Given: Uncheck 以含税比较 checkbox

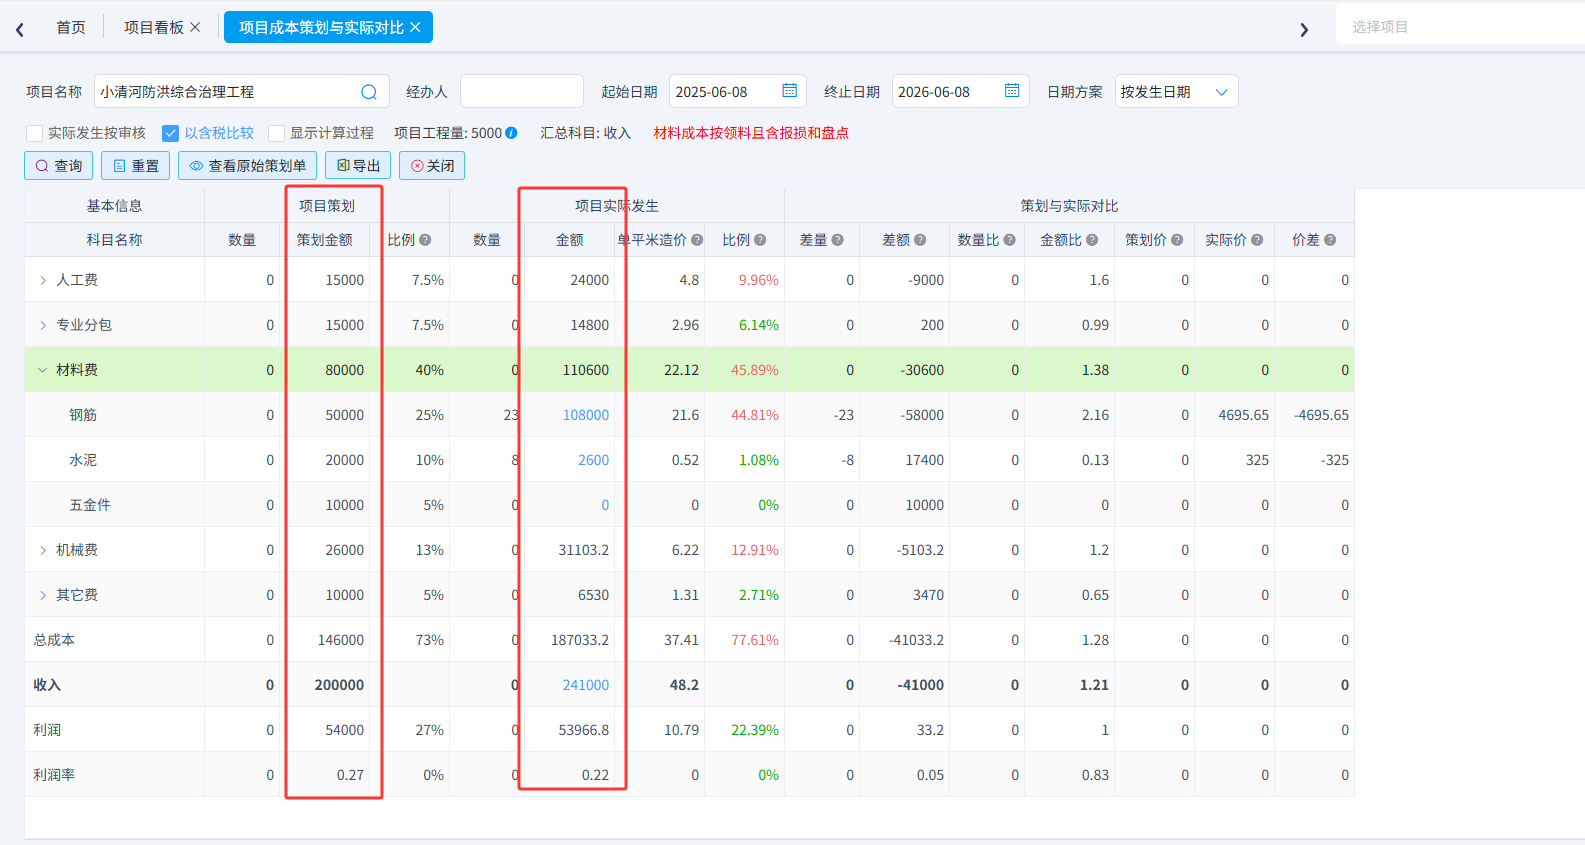Looking at the screenshot, I should [170, 133].
